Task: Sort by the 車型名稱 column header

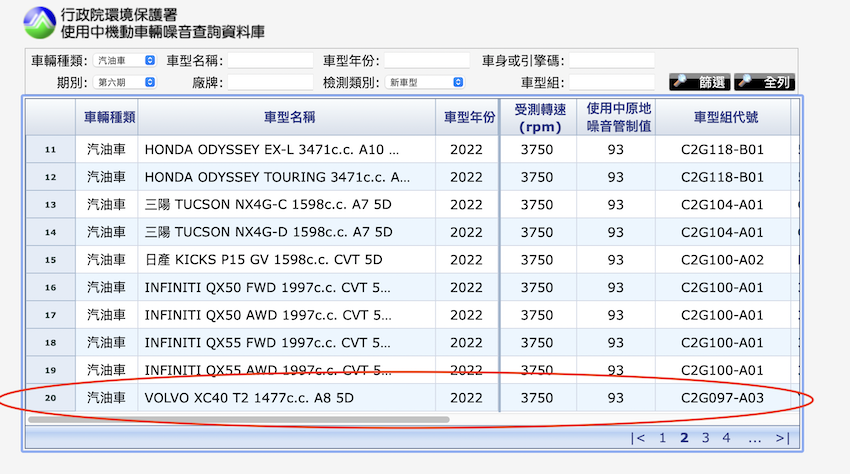Action: 289,117
